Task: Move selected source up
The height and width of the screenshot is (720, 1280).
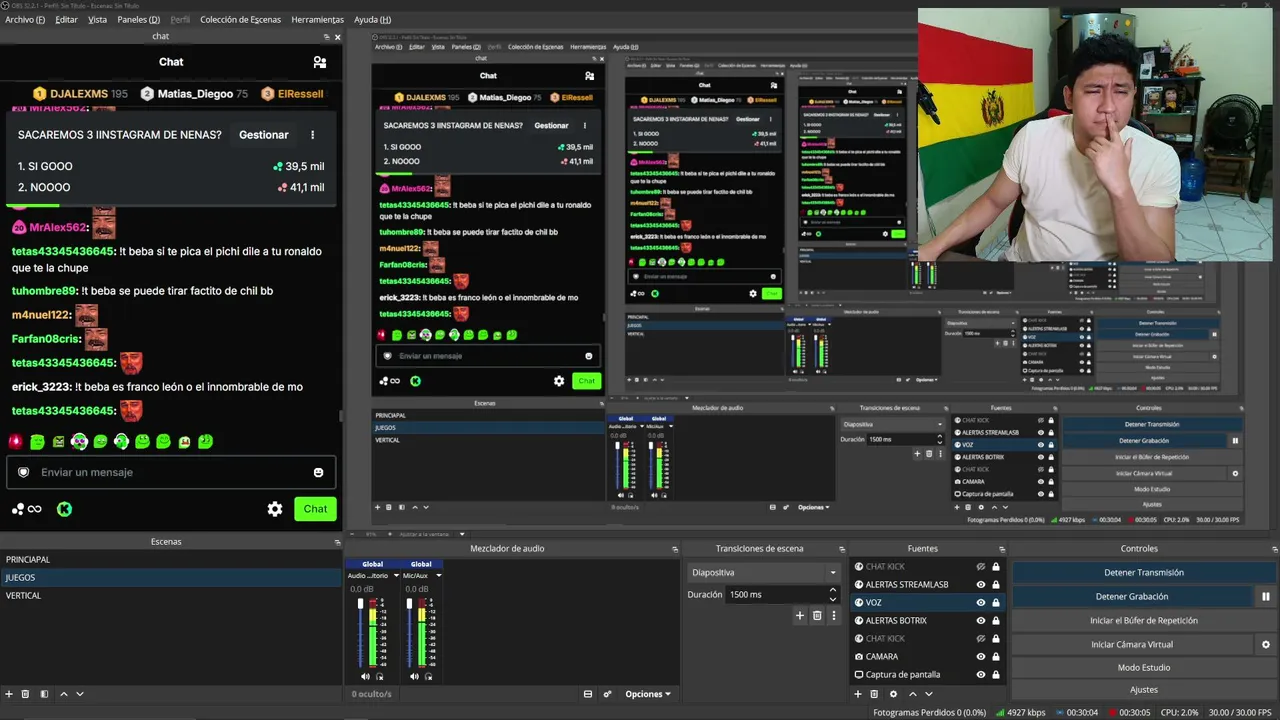Action: [x=912, y=694]
